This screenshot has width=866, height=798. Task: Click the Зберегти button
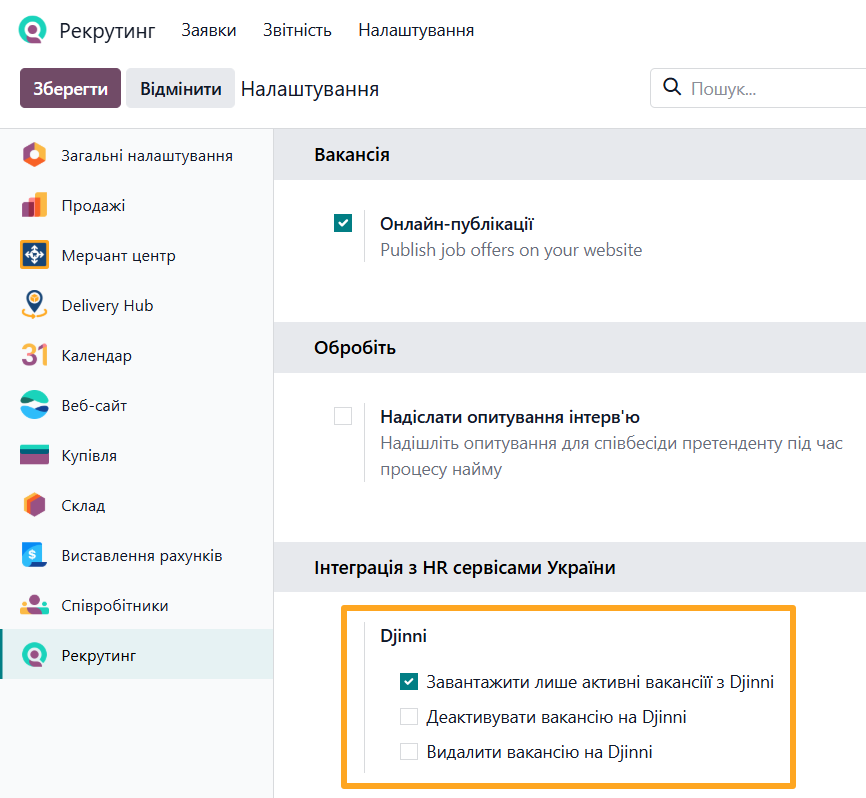pyautogui.click(x=70, y=88)
